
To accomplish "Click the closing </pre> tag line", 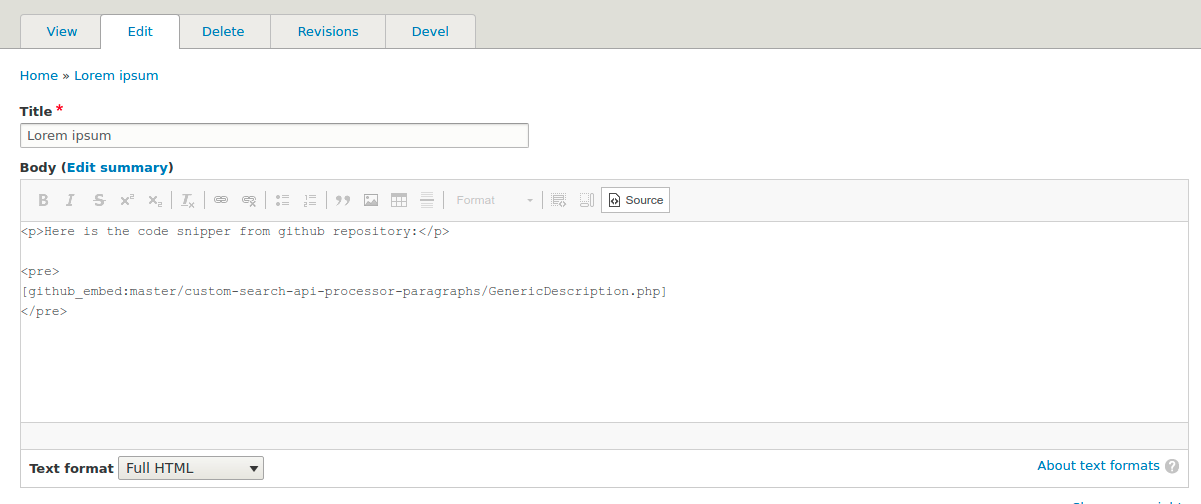I will point(44,311).
